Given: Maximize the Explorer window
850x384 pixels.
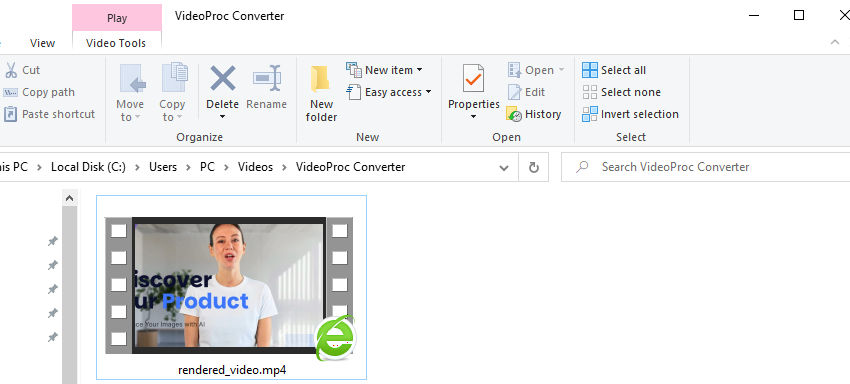Looking at the screenshot, I should click(799, 15).
